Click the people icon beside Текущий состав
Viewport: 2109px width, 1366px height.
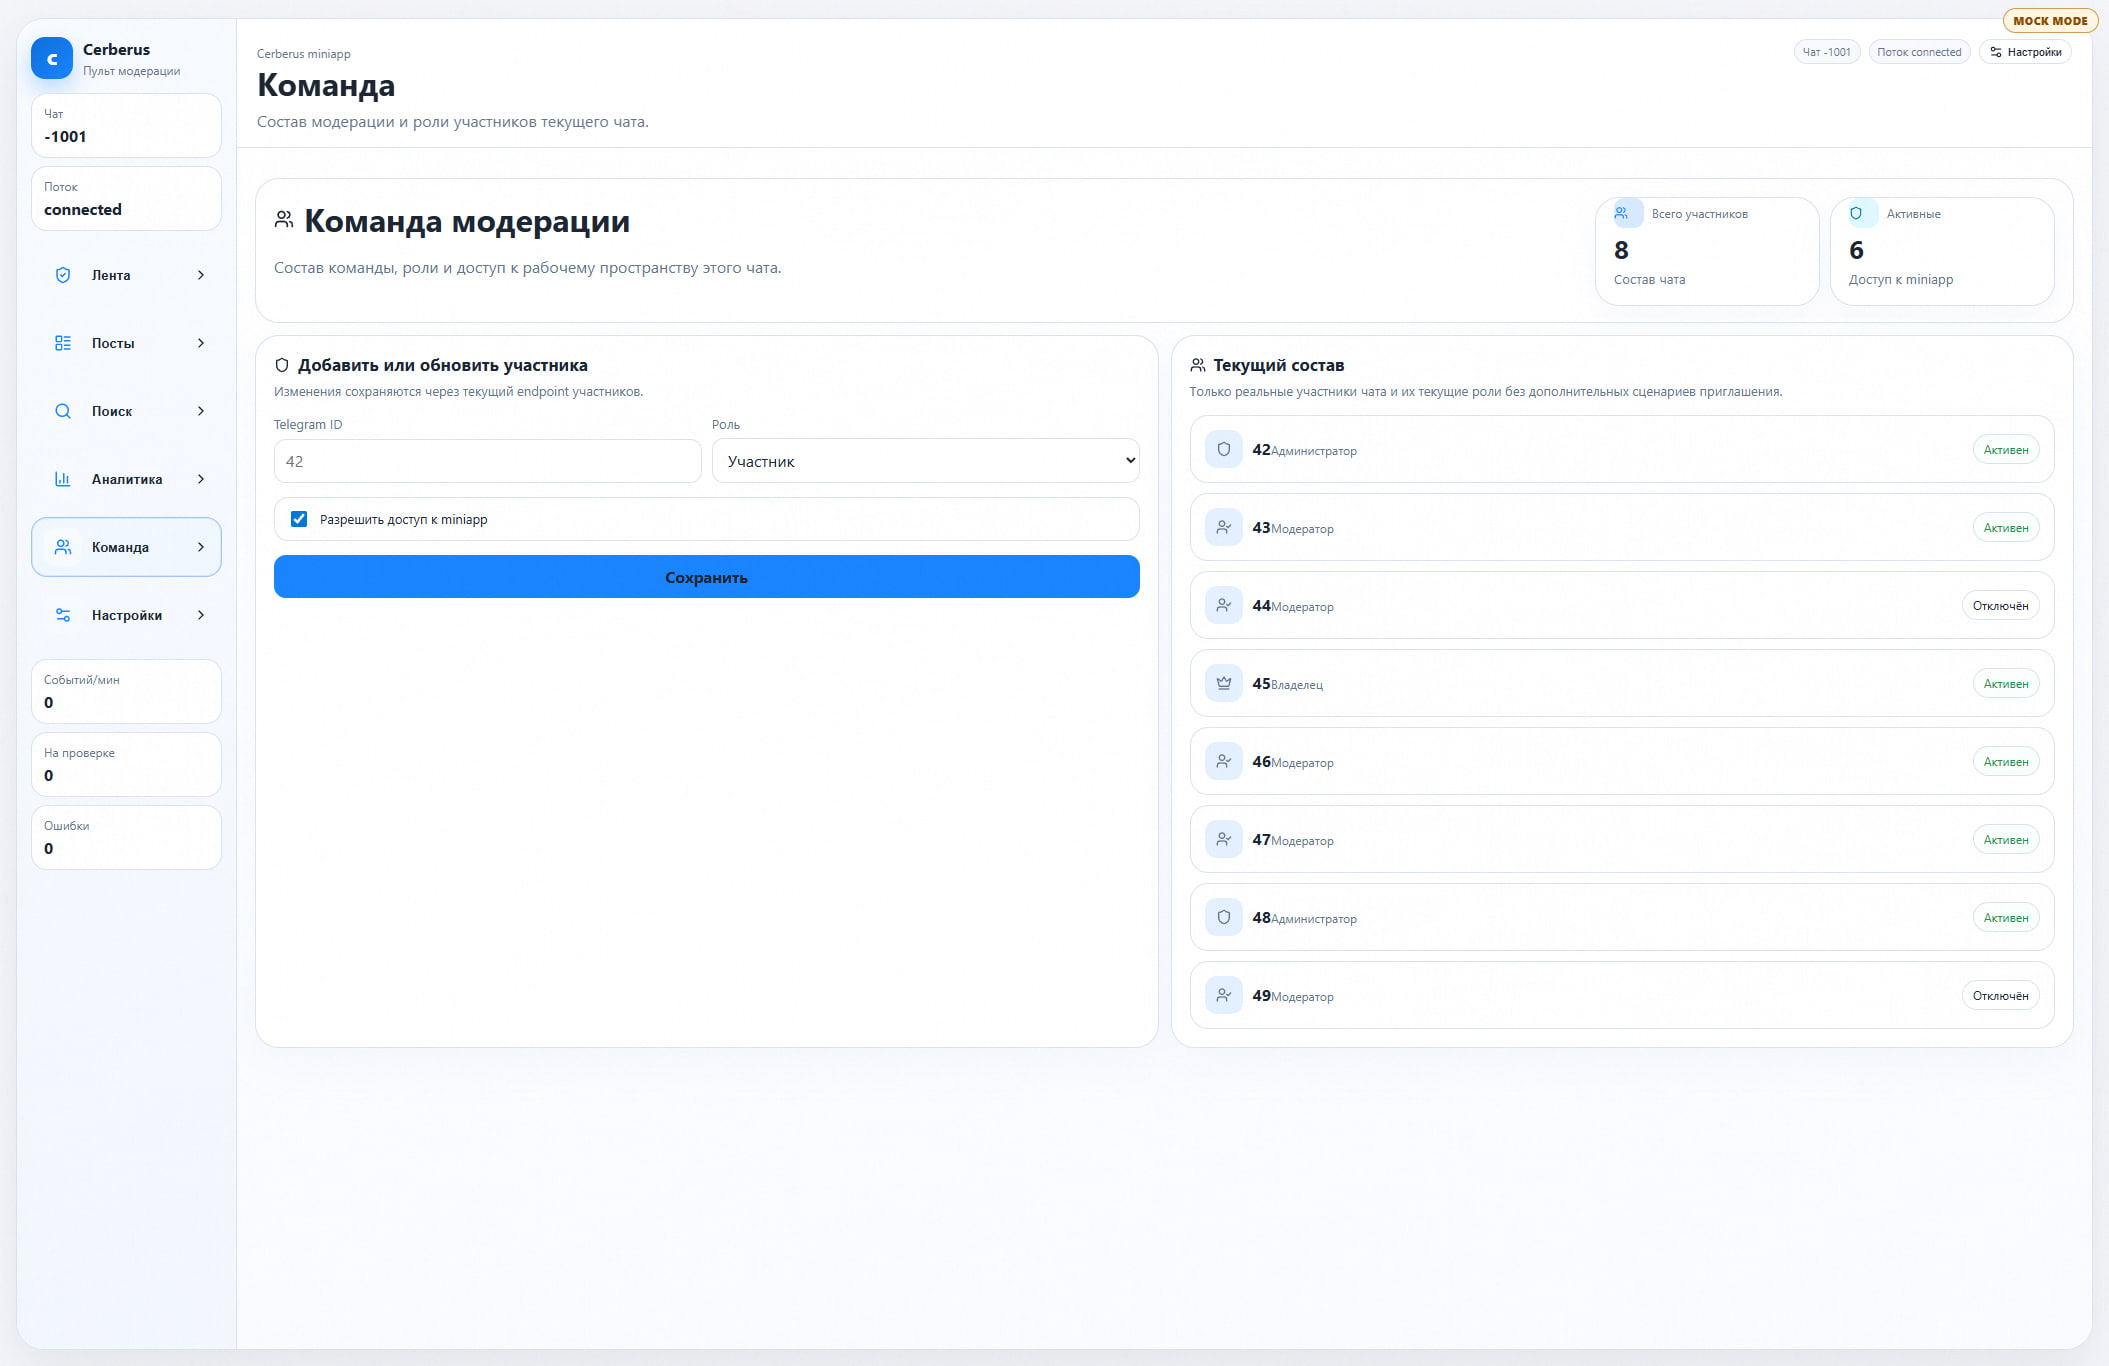[x=1198, y=365]
